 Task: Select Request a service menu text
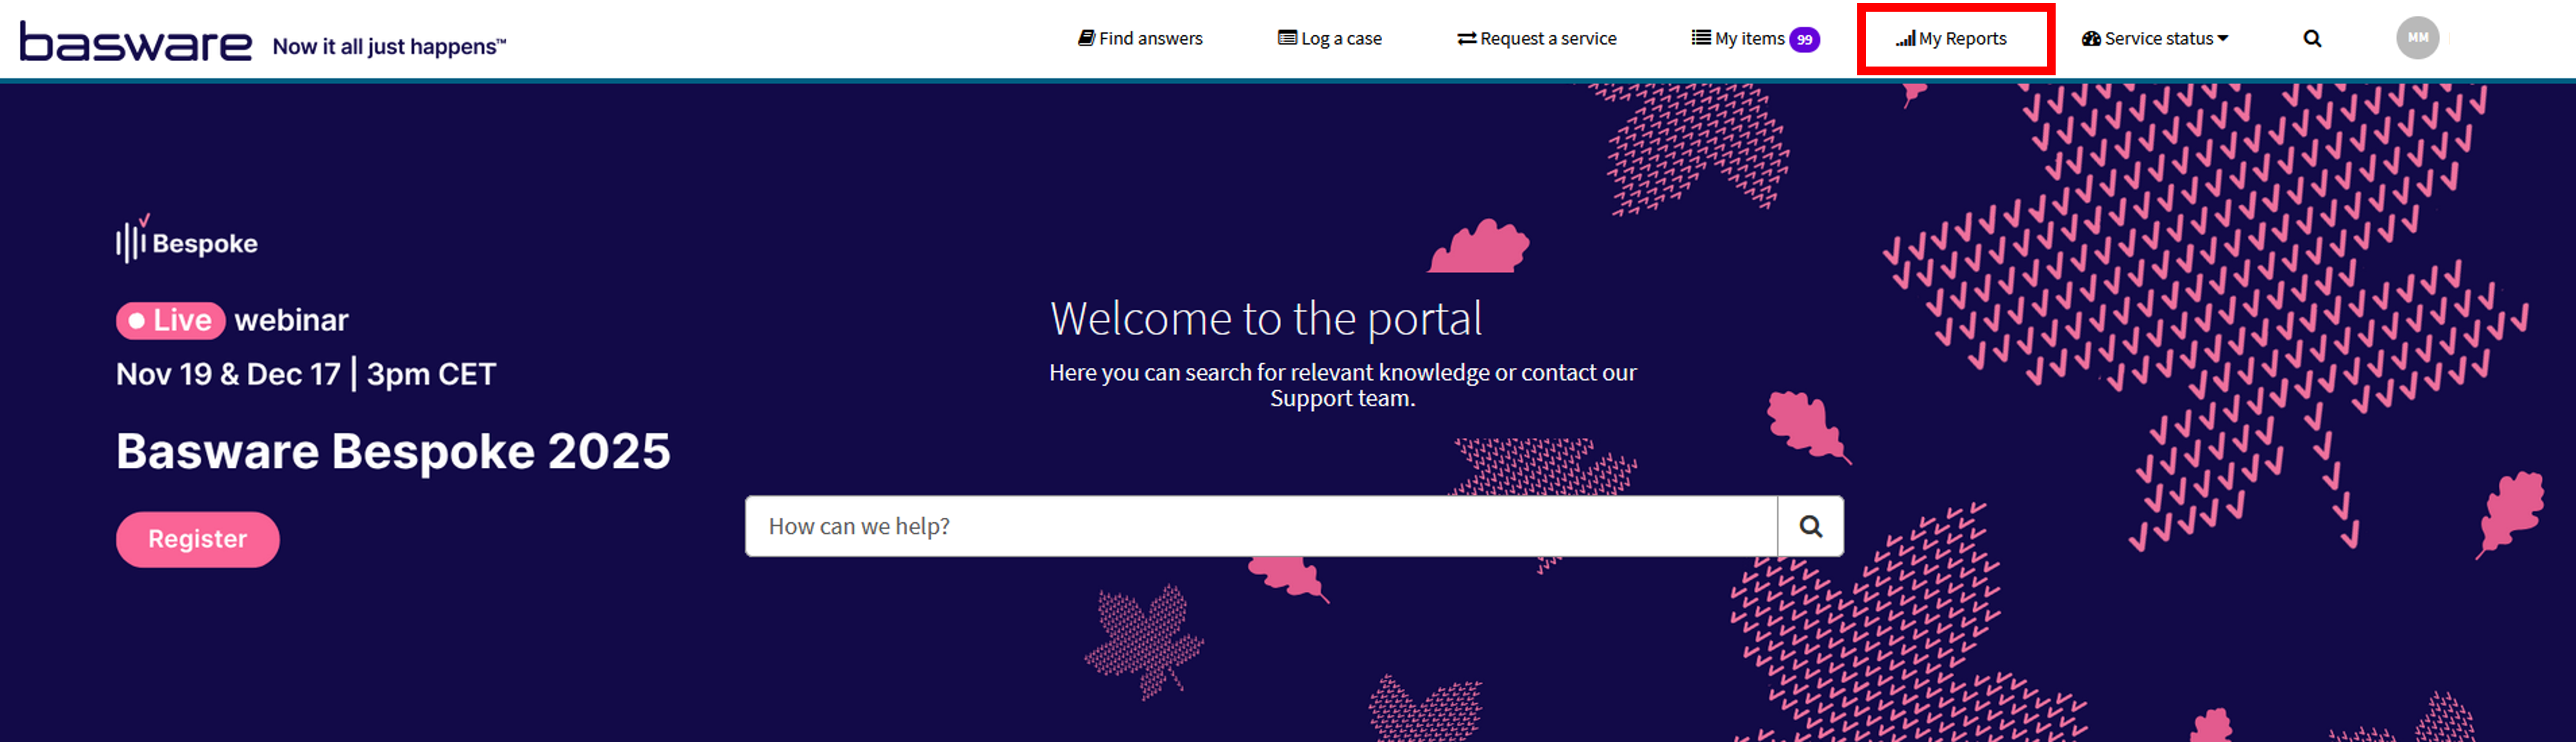tap(1548, 38)
